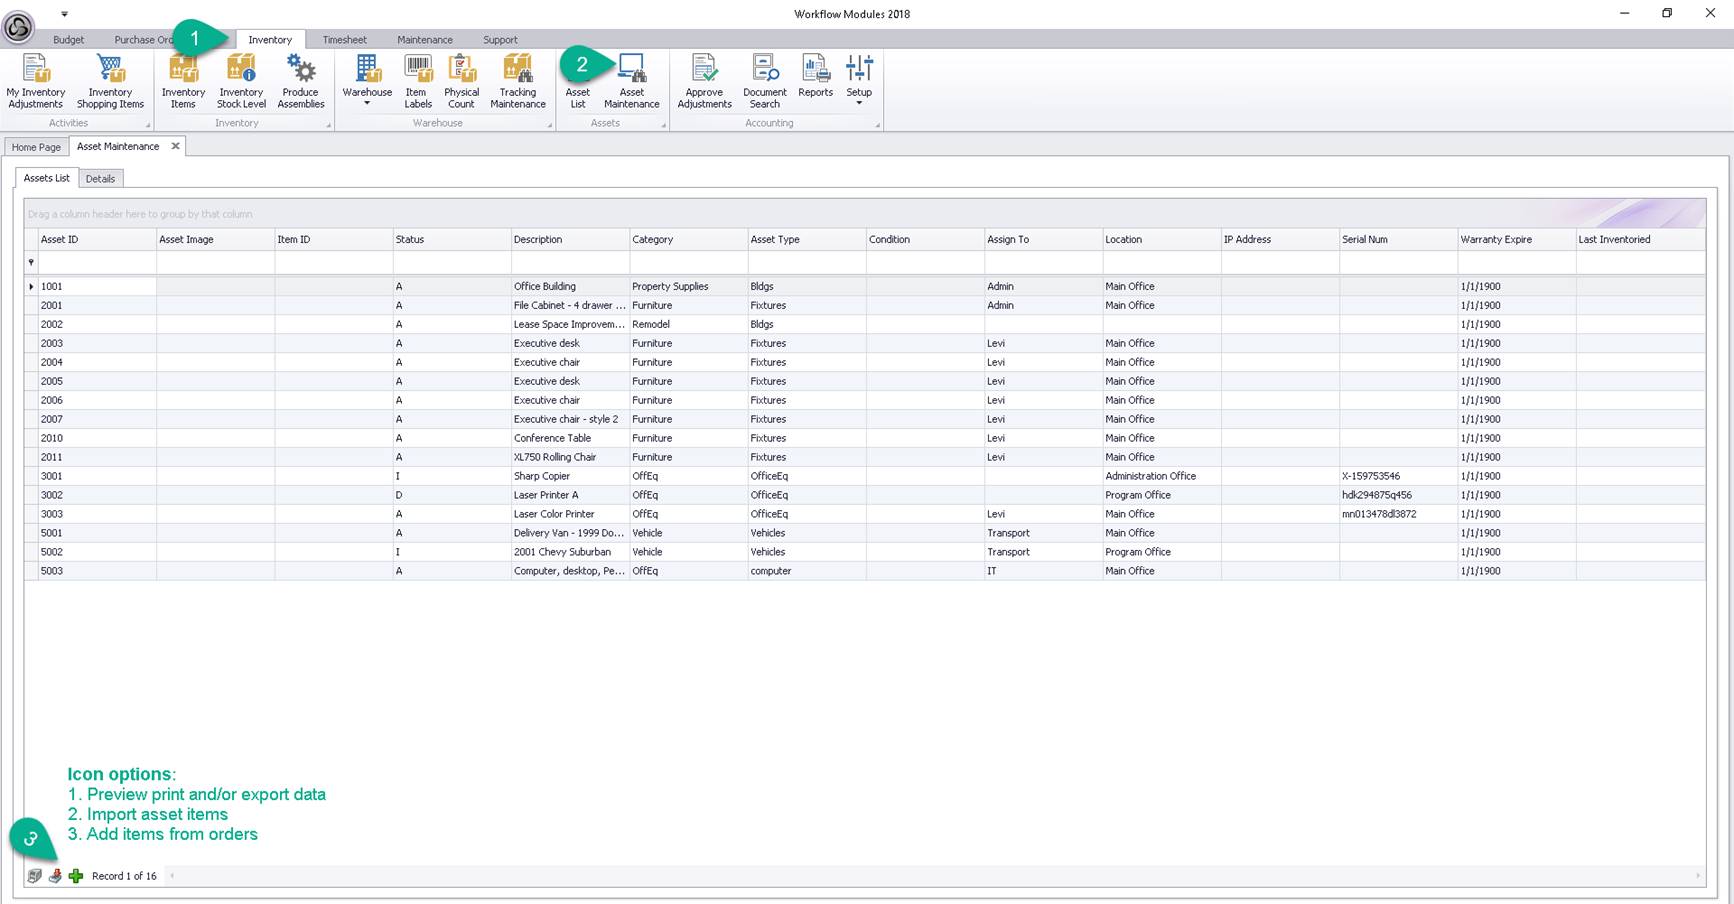This screenshot has width=1734, height=904.
Task: Open Inventory Stock Level
Action: tap(241, 81)
